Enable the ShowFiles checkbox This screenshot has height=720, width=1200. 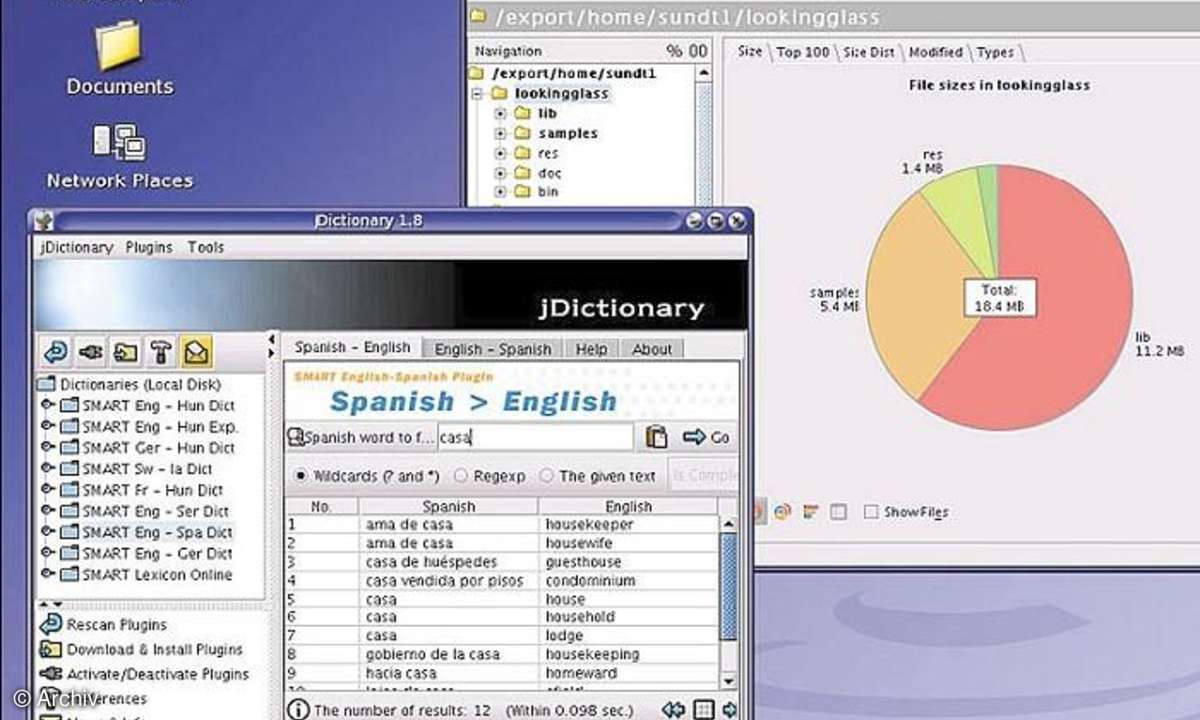tap(871, 512)
